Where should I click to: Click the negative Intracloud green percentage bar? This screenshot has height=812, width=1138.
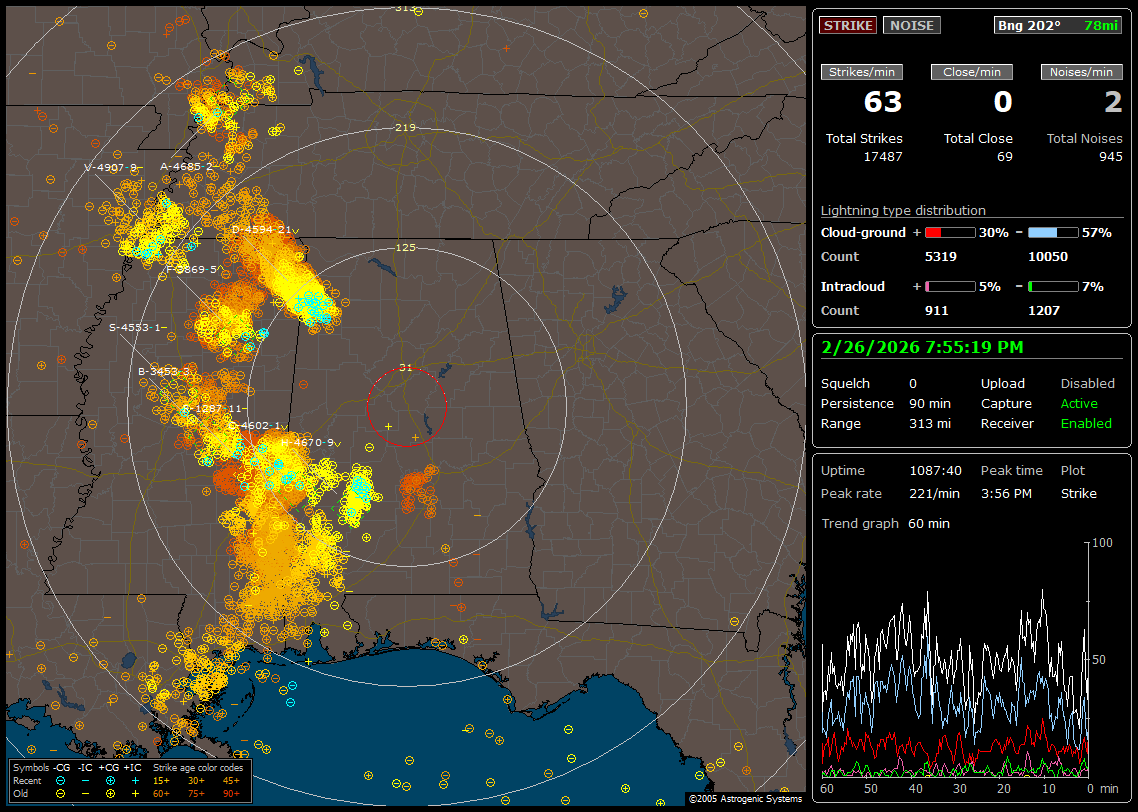pyautogui.click(x=1052, y=287)
